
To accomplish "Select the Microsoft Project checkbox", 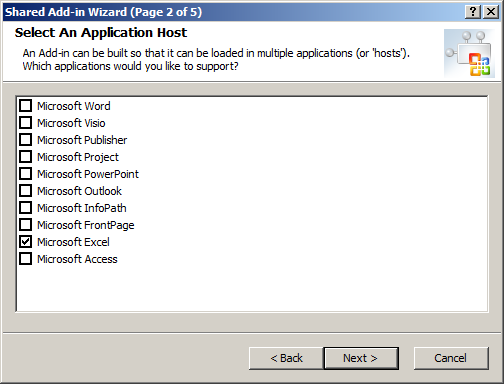I will 25,157.
